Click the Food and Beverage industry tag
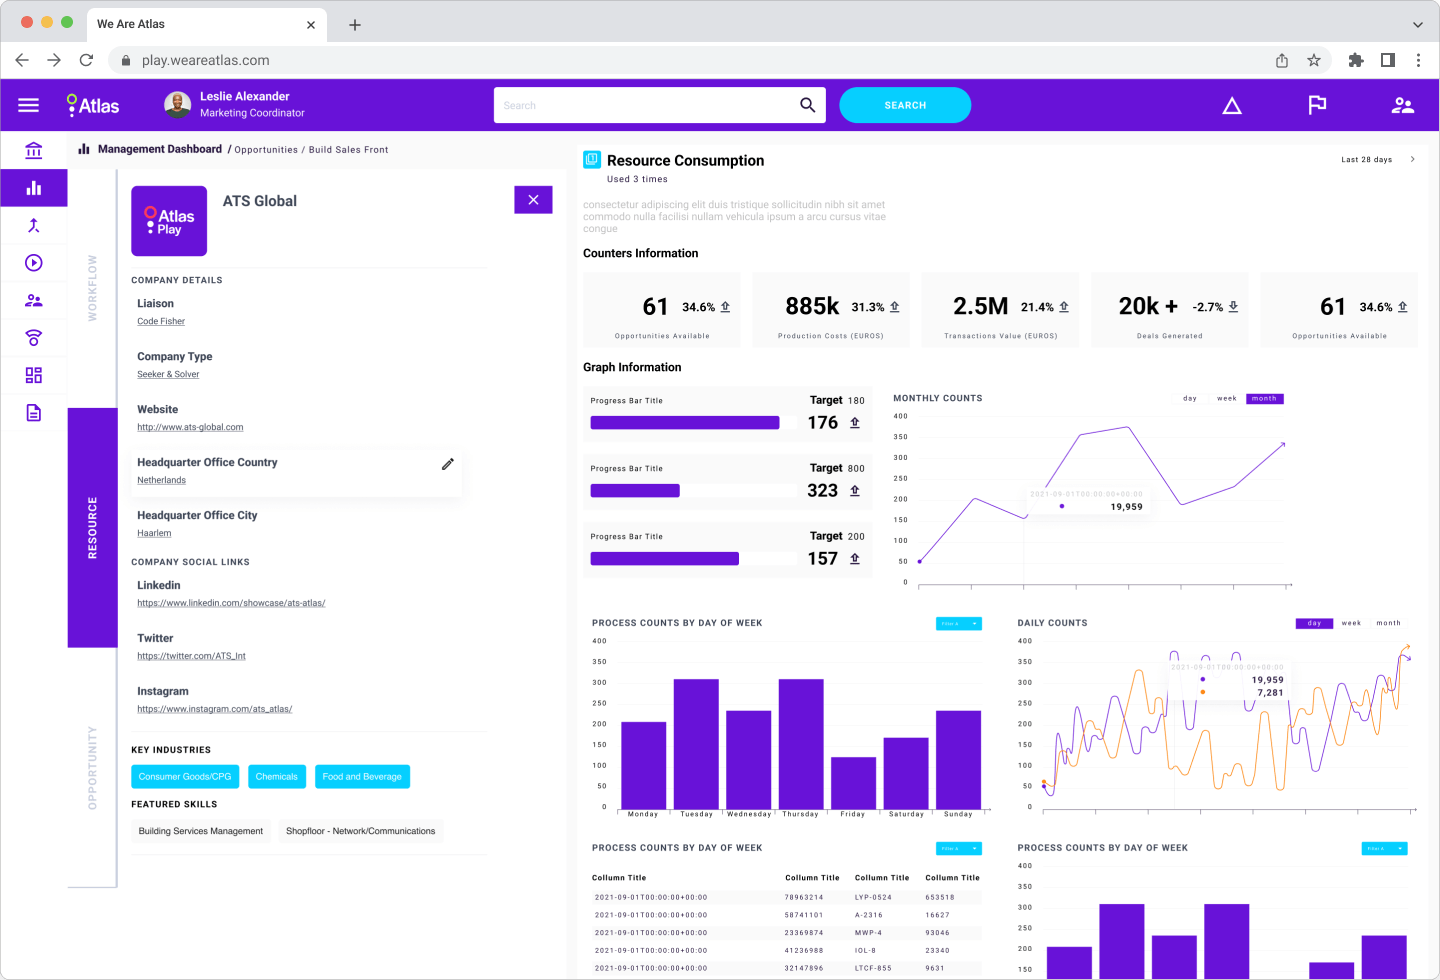 tap(362, 777)
